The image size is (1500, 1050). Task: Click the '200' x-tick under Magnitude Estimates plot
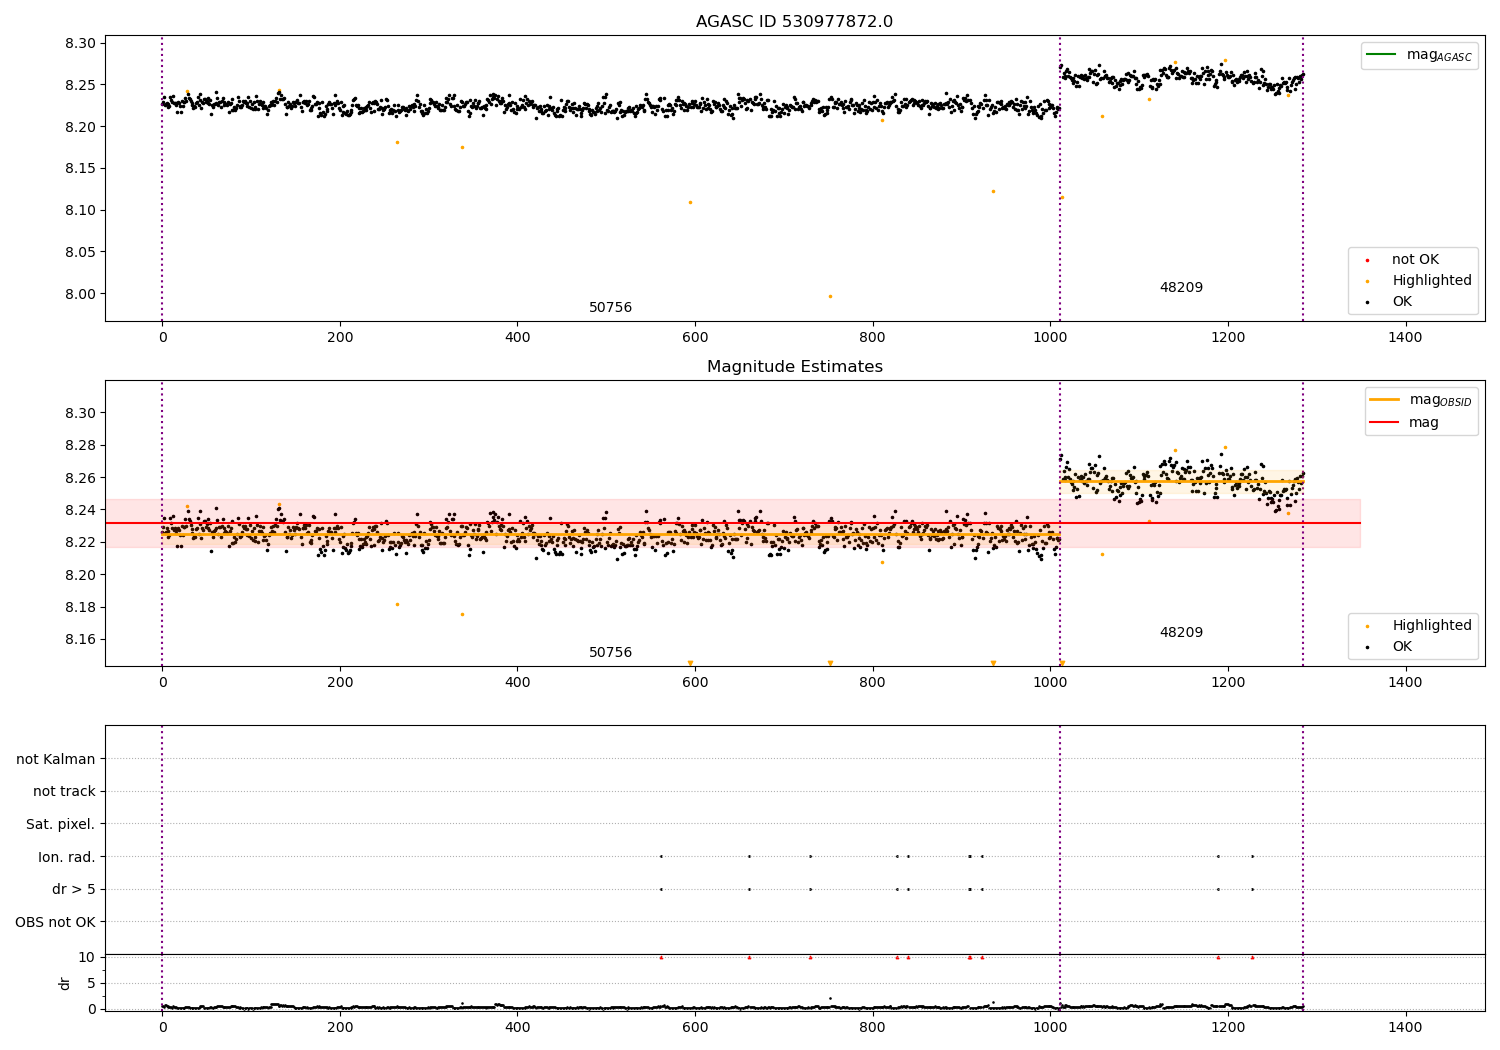[x=340, y=683]
